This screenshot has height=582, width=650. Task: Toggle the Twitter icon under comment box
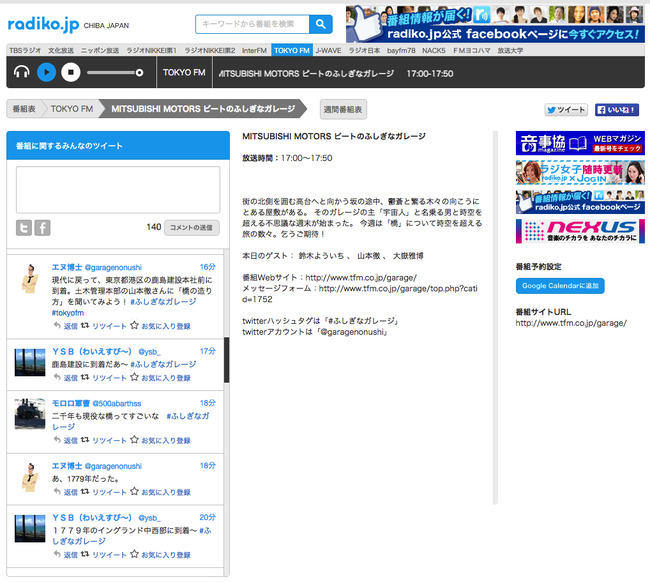click(24, 228)
